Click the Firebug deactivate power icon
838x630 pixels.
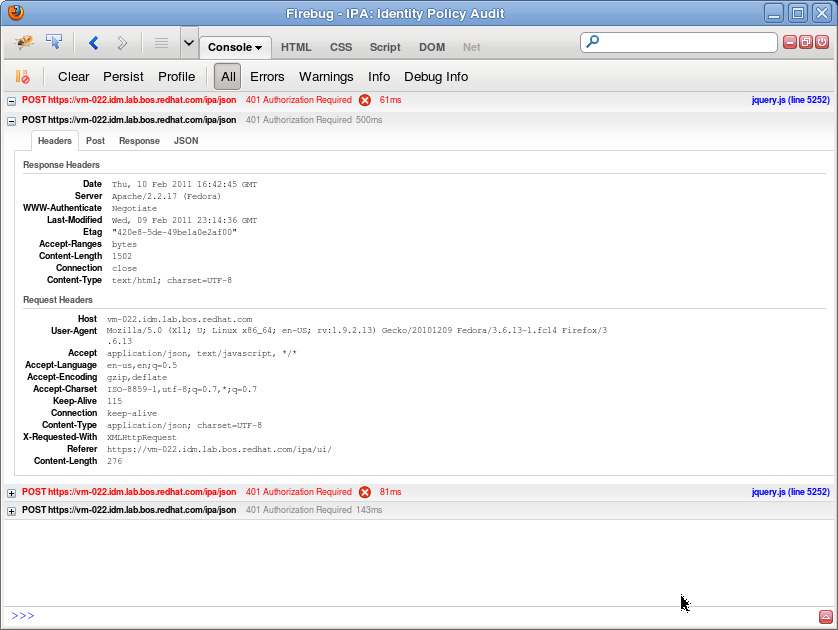tap(822, 42)
